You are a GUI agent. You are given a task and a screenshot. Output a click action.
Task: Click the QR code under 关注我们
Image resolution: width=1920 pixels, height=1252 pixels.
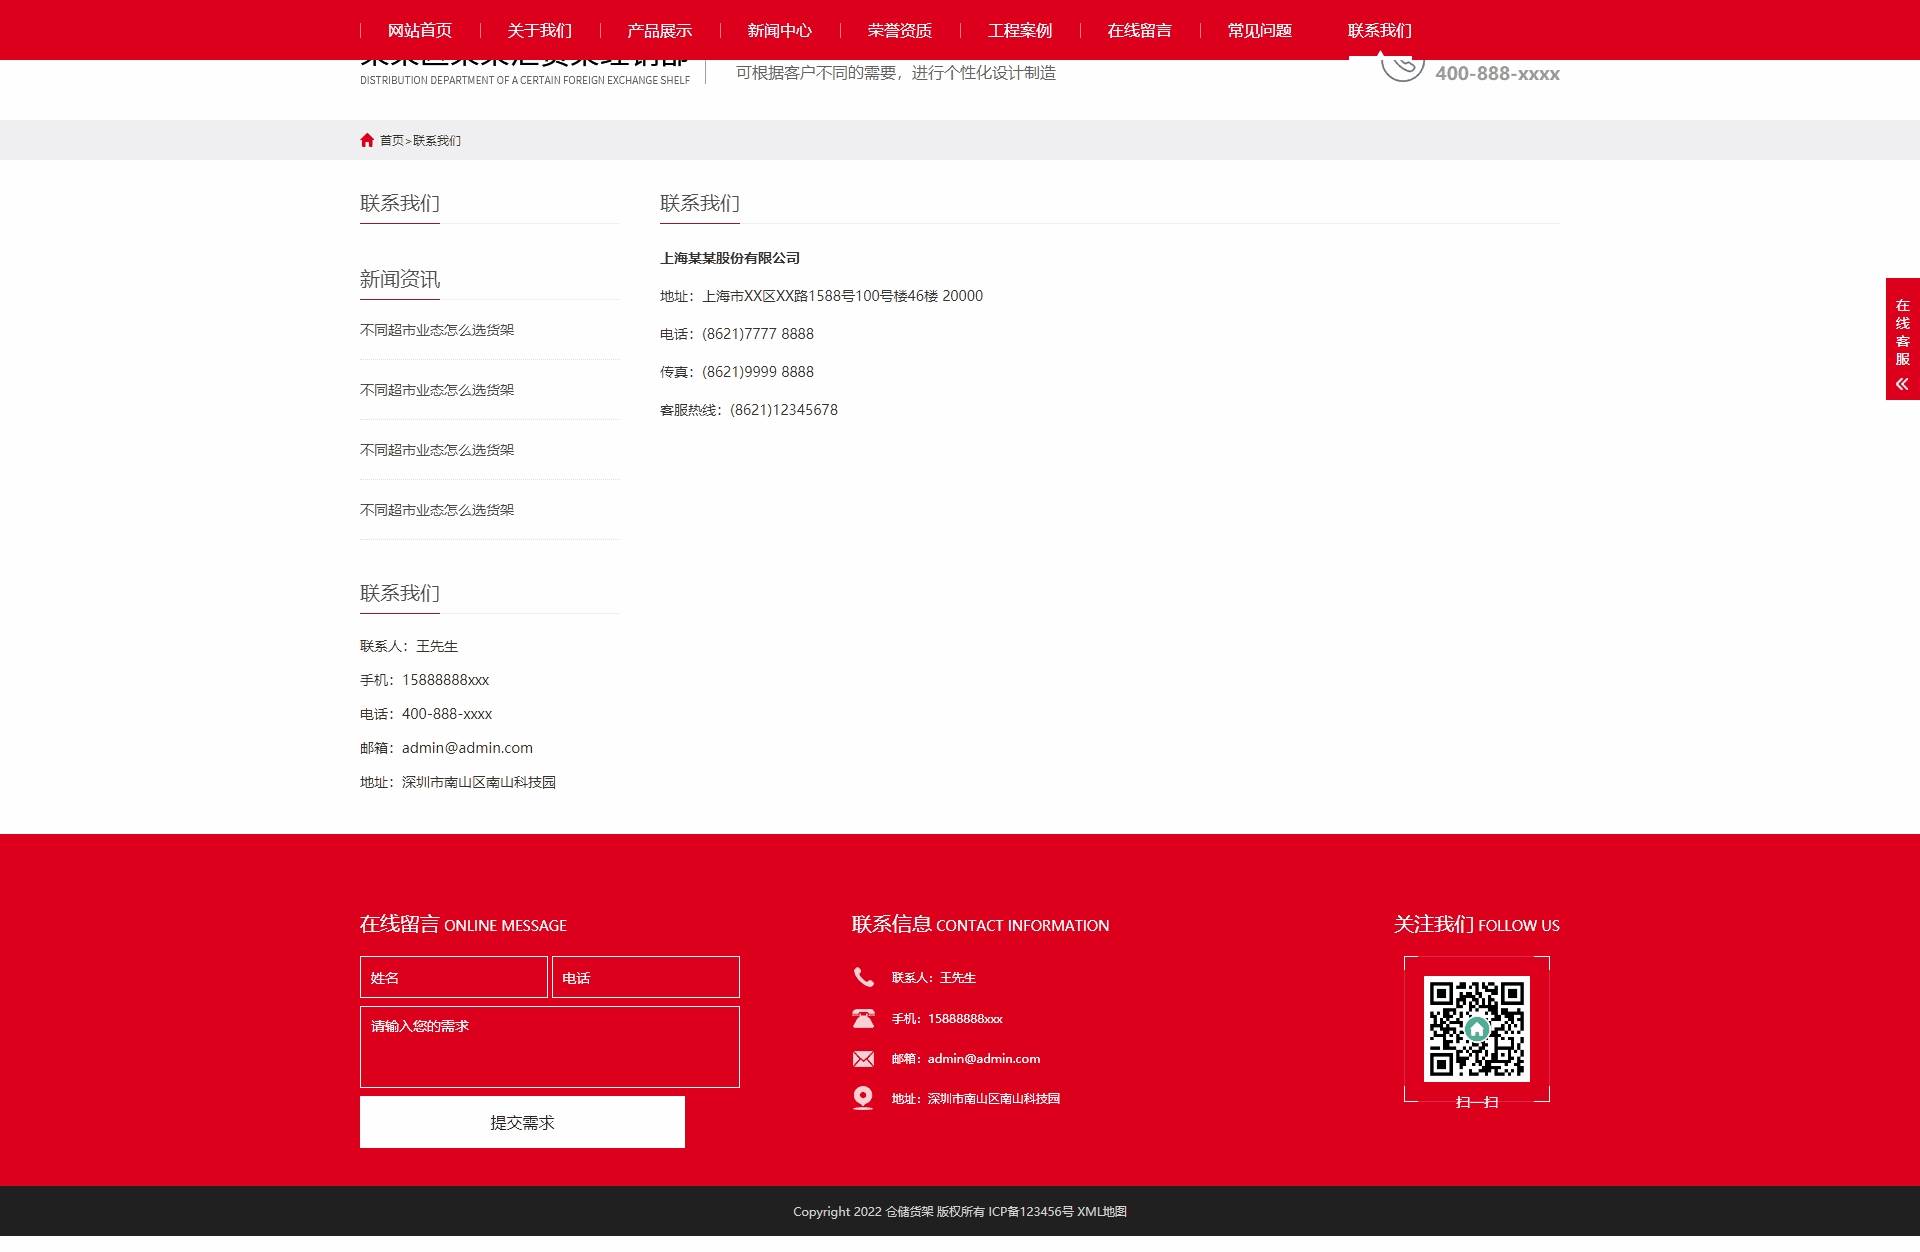click(x=1477, y=1028)
